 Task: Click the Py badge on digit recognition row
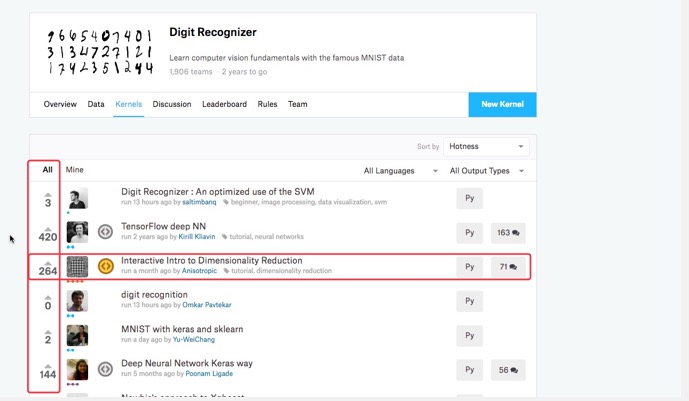[470, 301]
